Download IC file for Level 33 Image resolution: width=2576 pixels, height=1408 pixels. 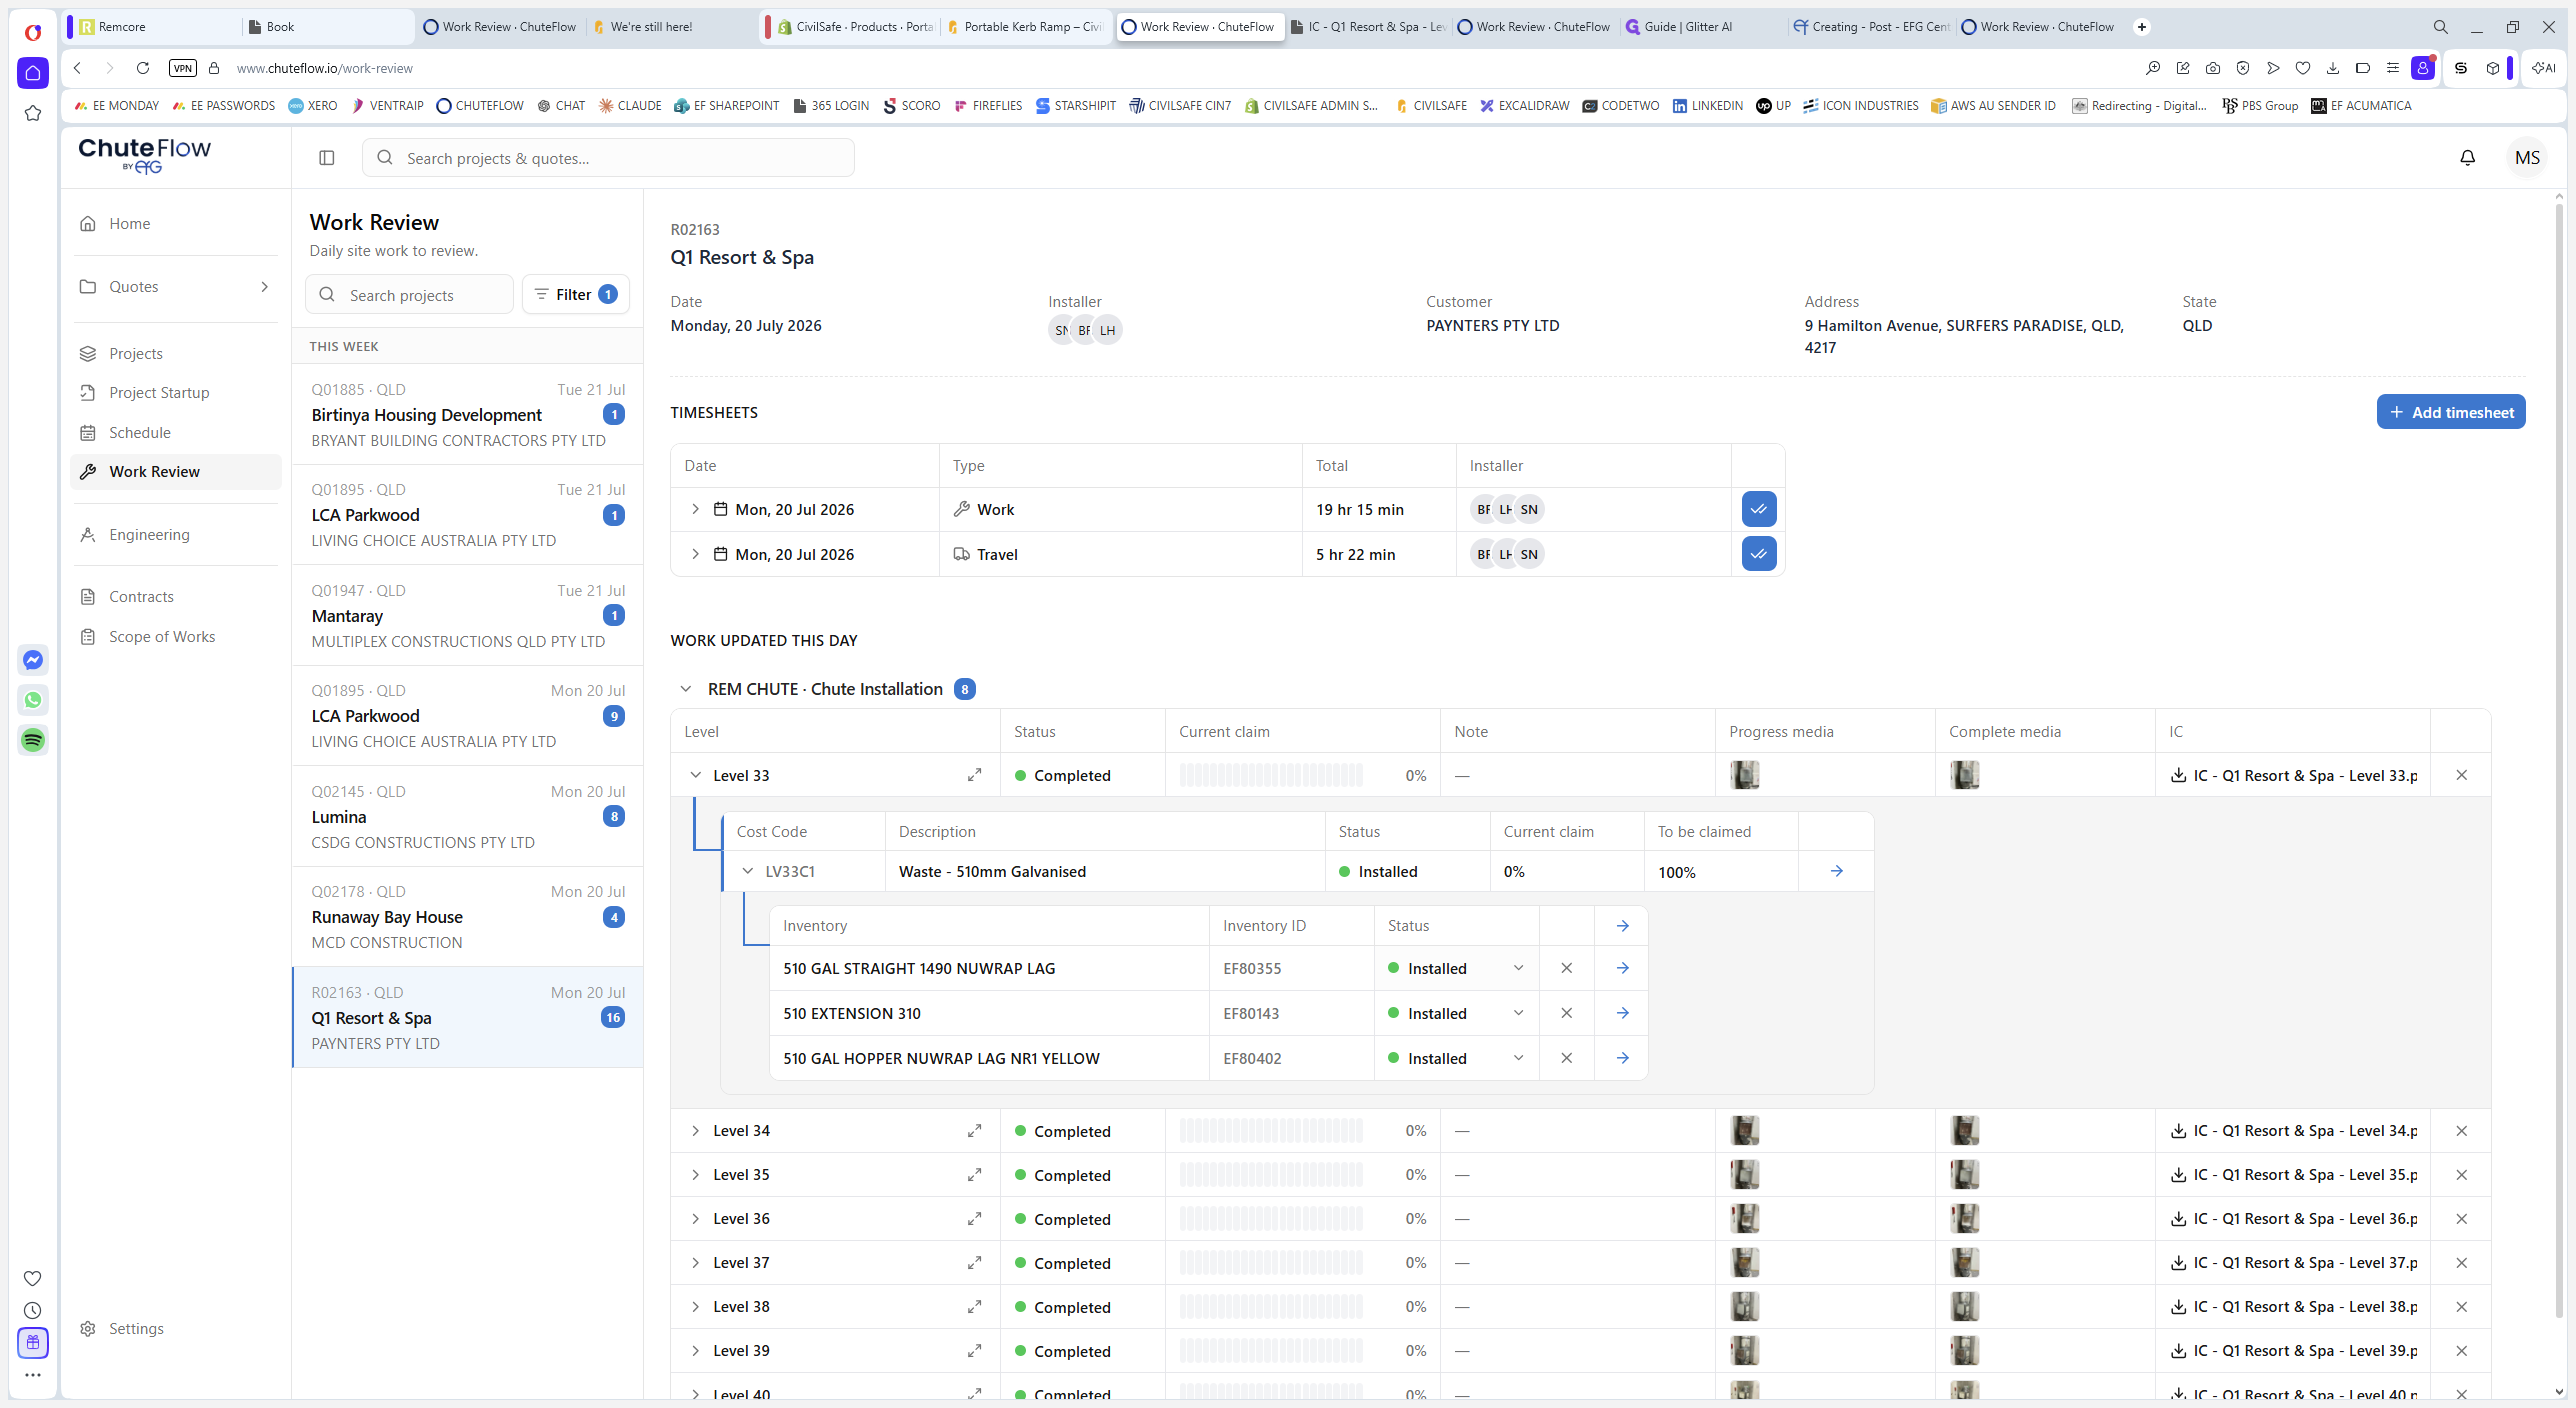[x=2293, y=775]
